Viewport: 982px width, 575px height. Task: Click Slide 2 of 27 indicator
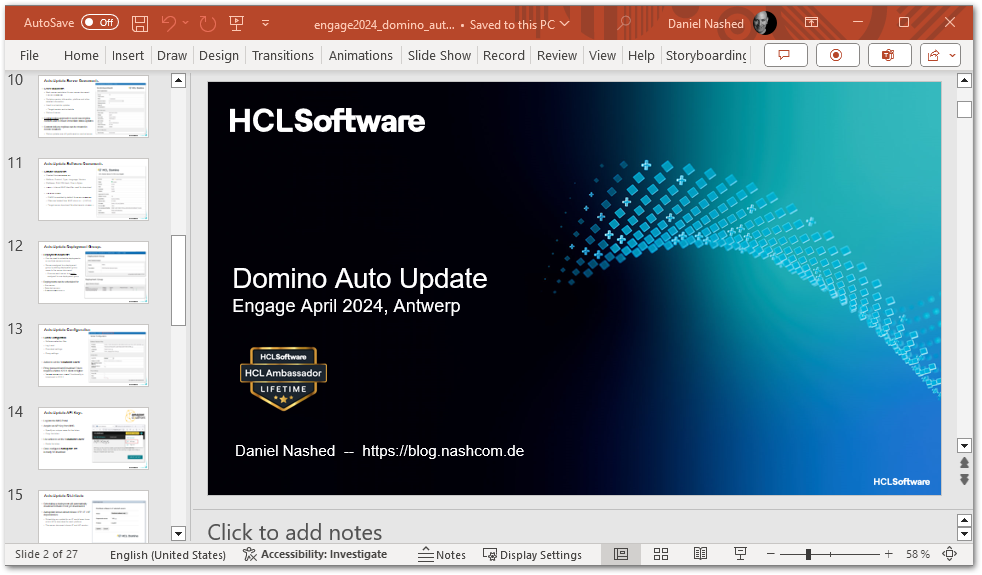pyautogui.click(x=46, y=554)
